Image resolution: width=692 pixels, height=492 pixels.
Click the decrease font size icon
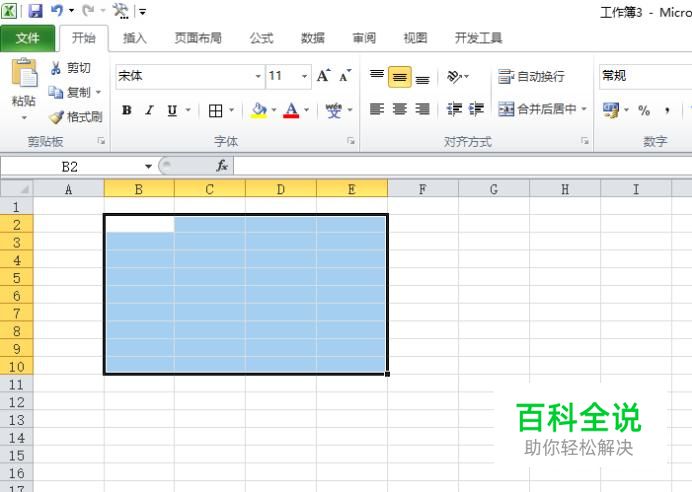(346, 76)
